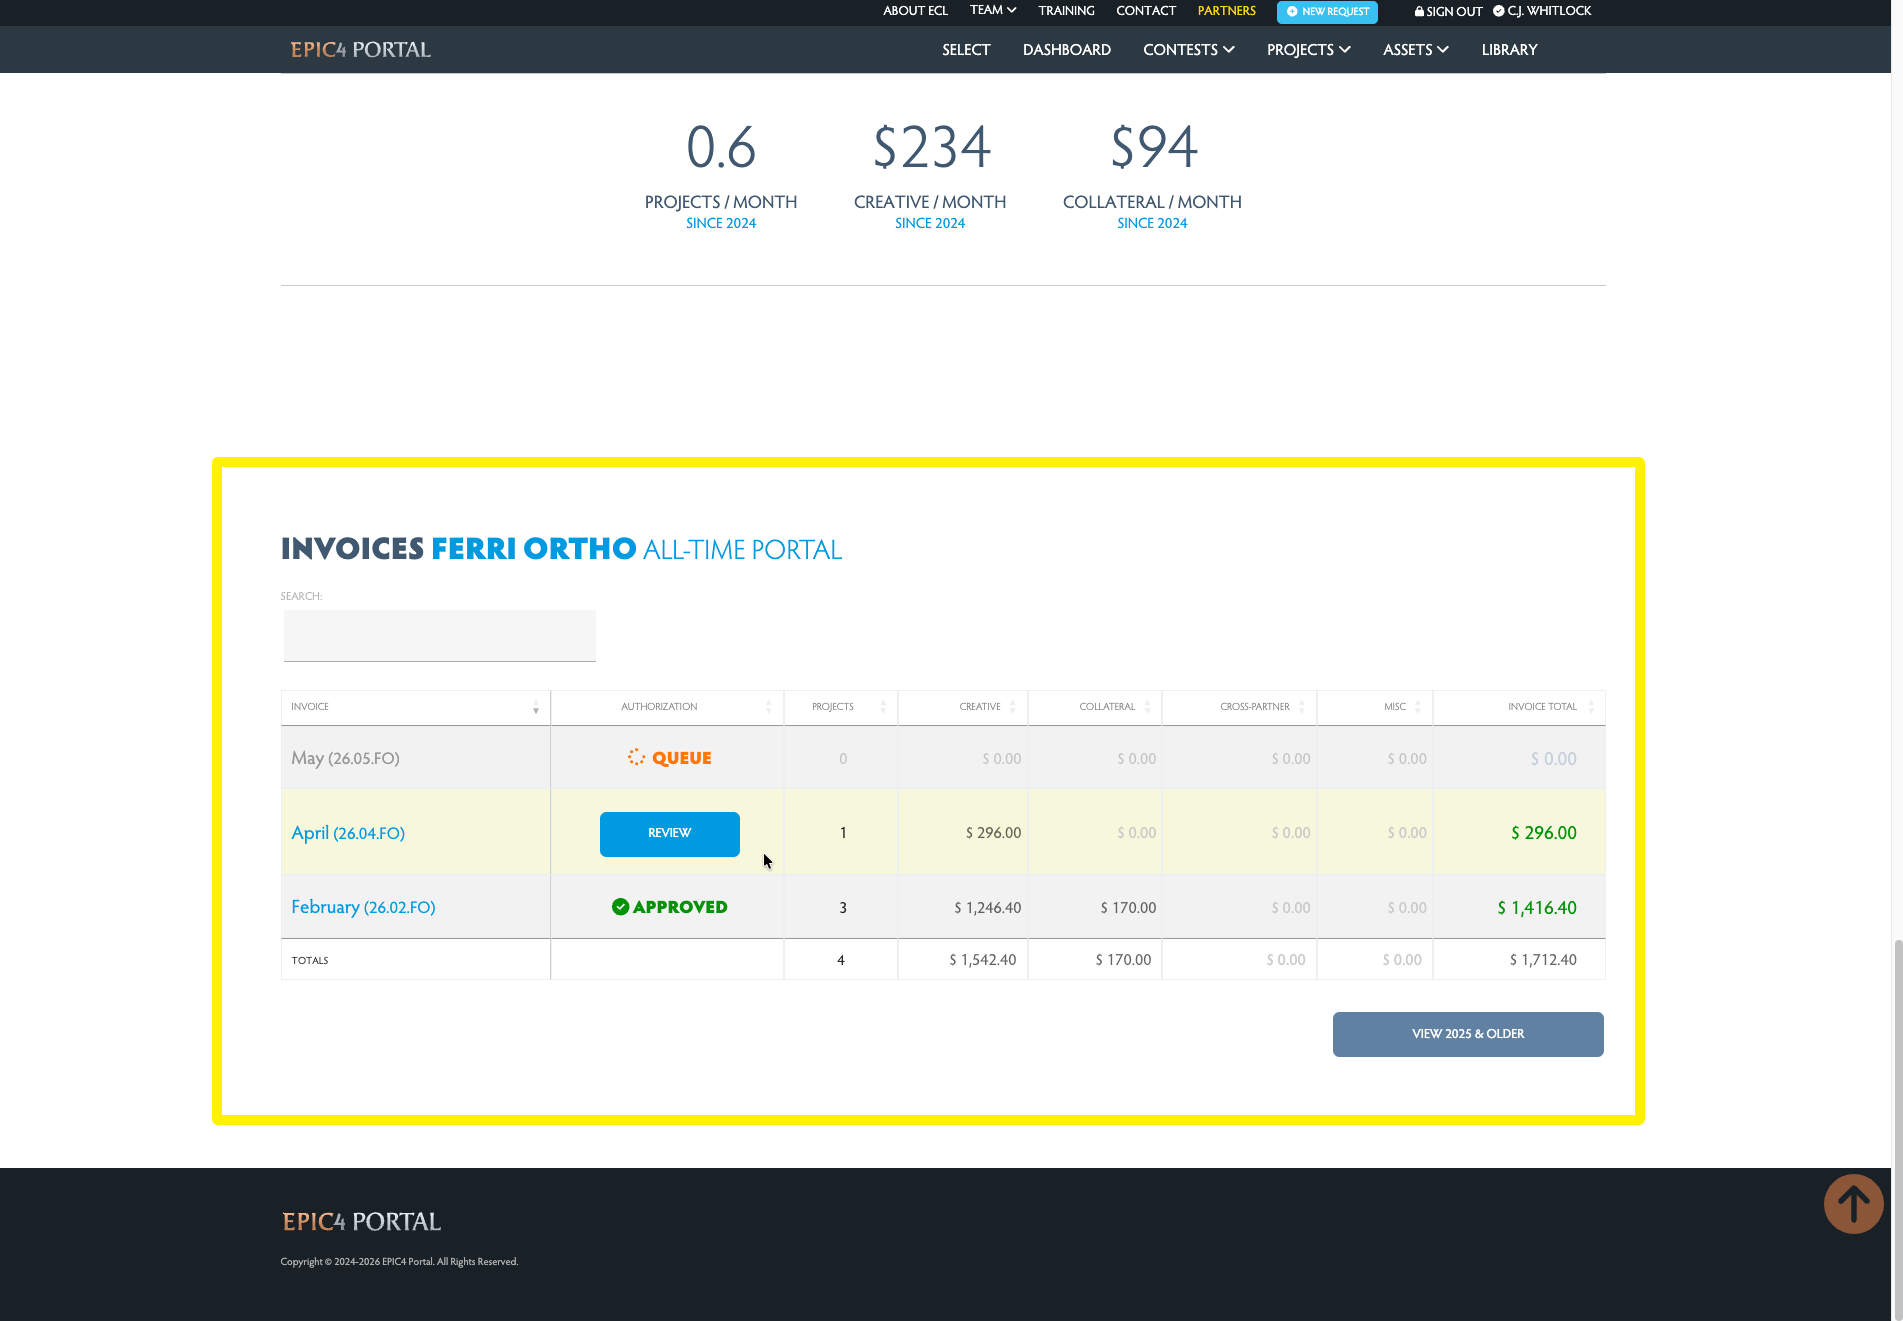Go to the Dashboard page
The image size is (1903, 1321).
click(x=1067, y=50)
